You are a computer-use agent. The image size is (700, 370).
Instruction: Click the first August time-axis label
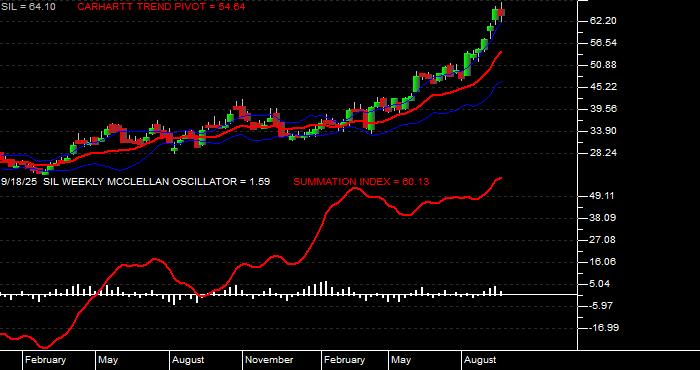coord(188,360)
